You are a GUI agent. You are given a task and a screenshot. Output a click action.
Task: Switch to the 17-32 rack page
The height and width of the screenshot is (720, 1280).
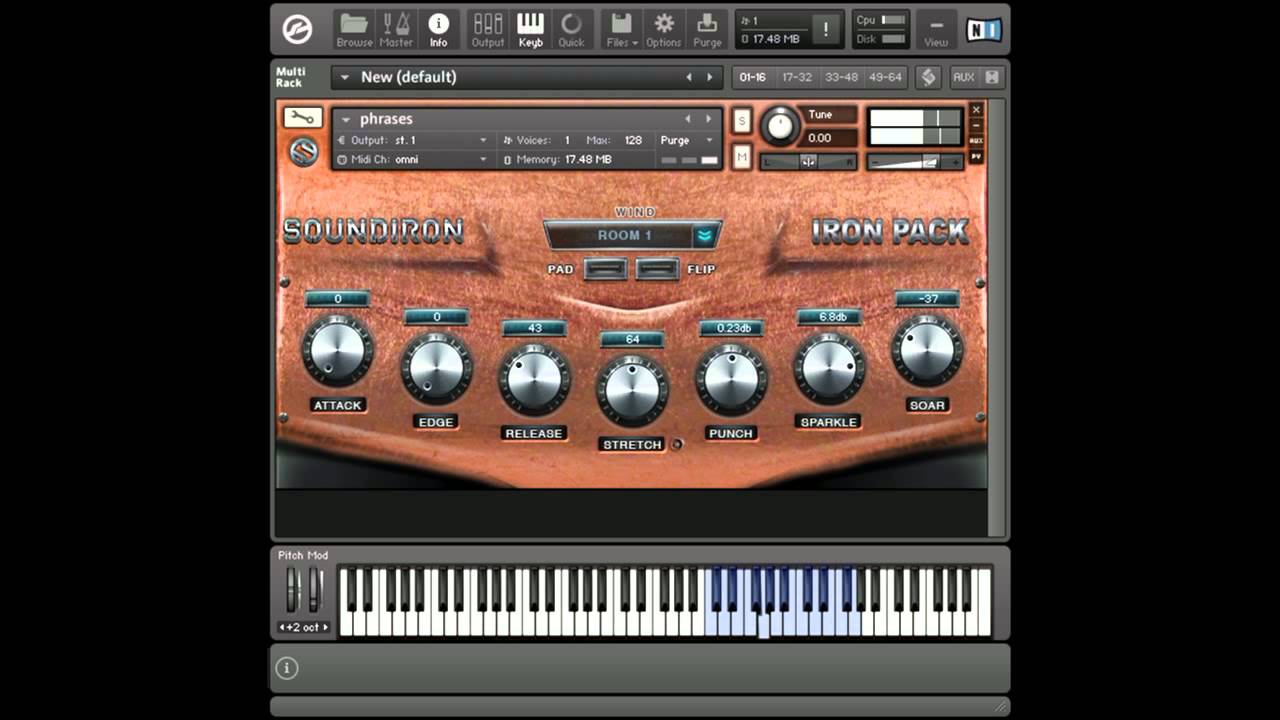point(797,77)
